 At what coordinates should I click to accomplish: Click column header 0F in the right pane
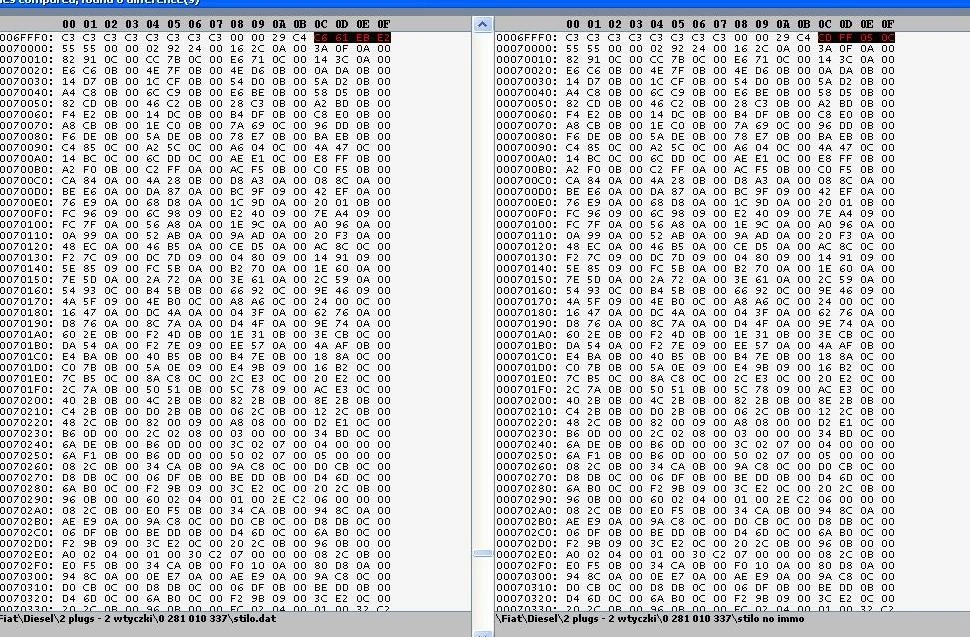pyautogui.click(x=888, y=24)
